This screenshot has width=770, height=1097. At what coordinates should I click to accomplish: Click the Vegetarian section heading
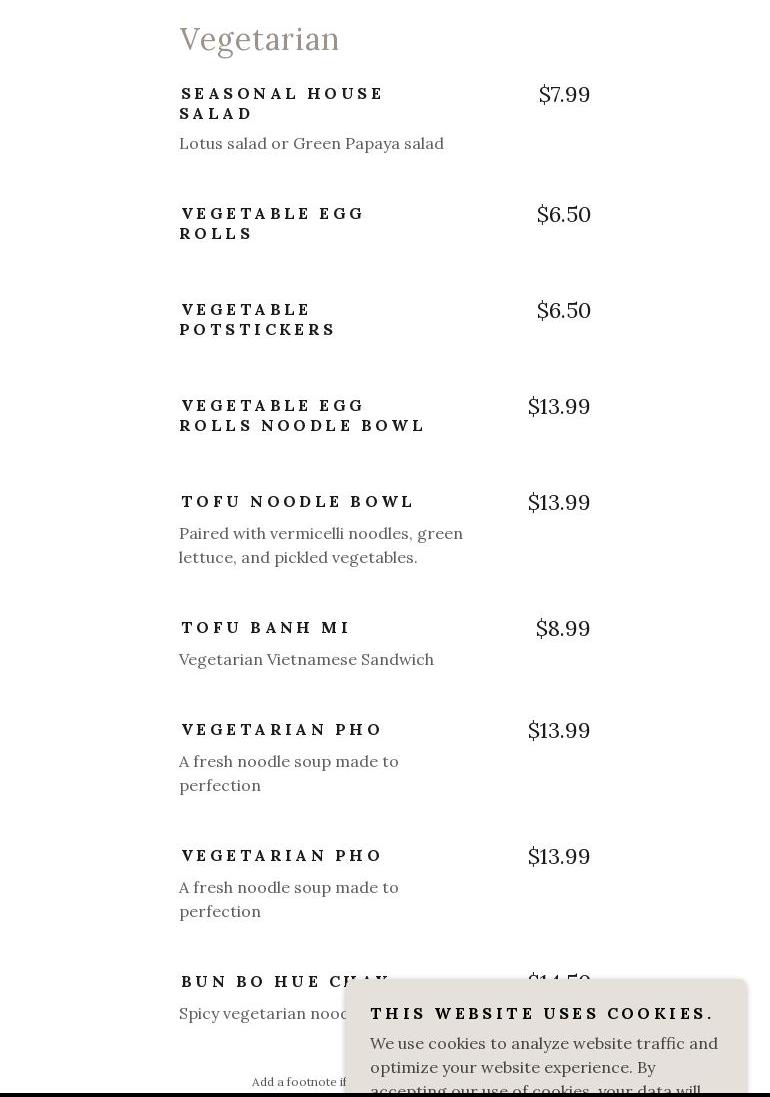click(259, 39)
